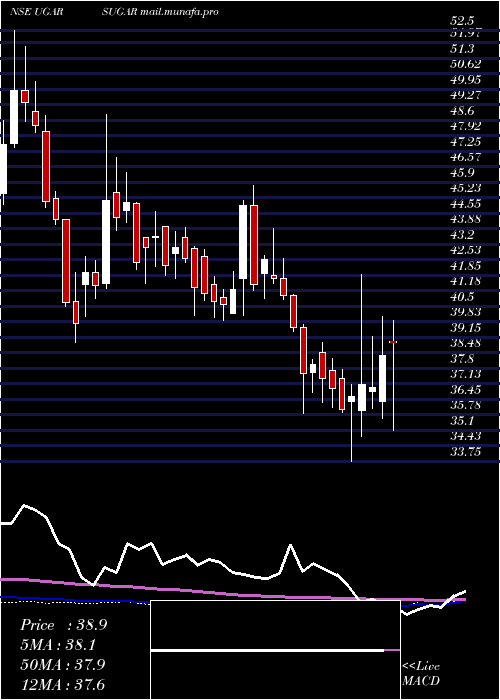
Task: Click the 44.55 price axis label
Action: 466,204
